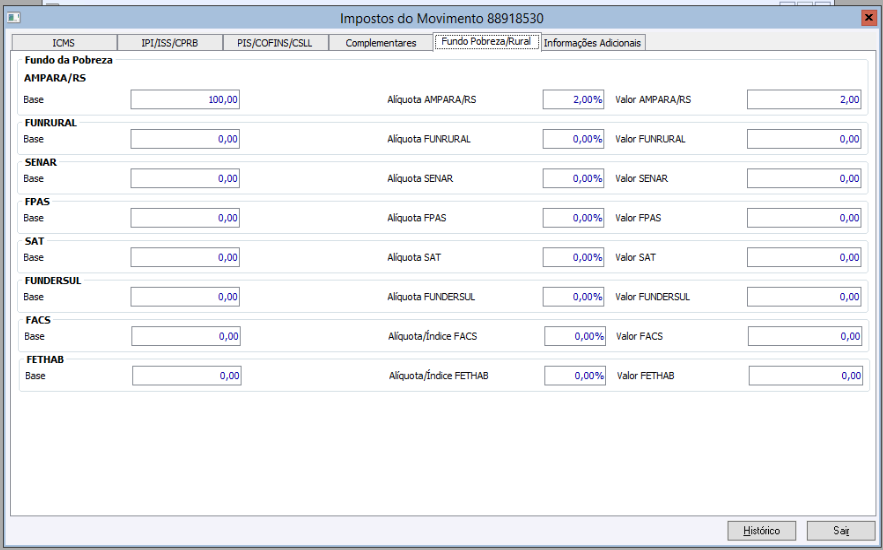Open the Informações Adicionais tab
Image resolution: width=883 pixels, height=550 pixels.
(x=592, y=43)
